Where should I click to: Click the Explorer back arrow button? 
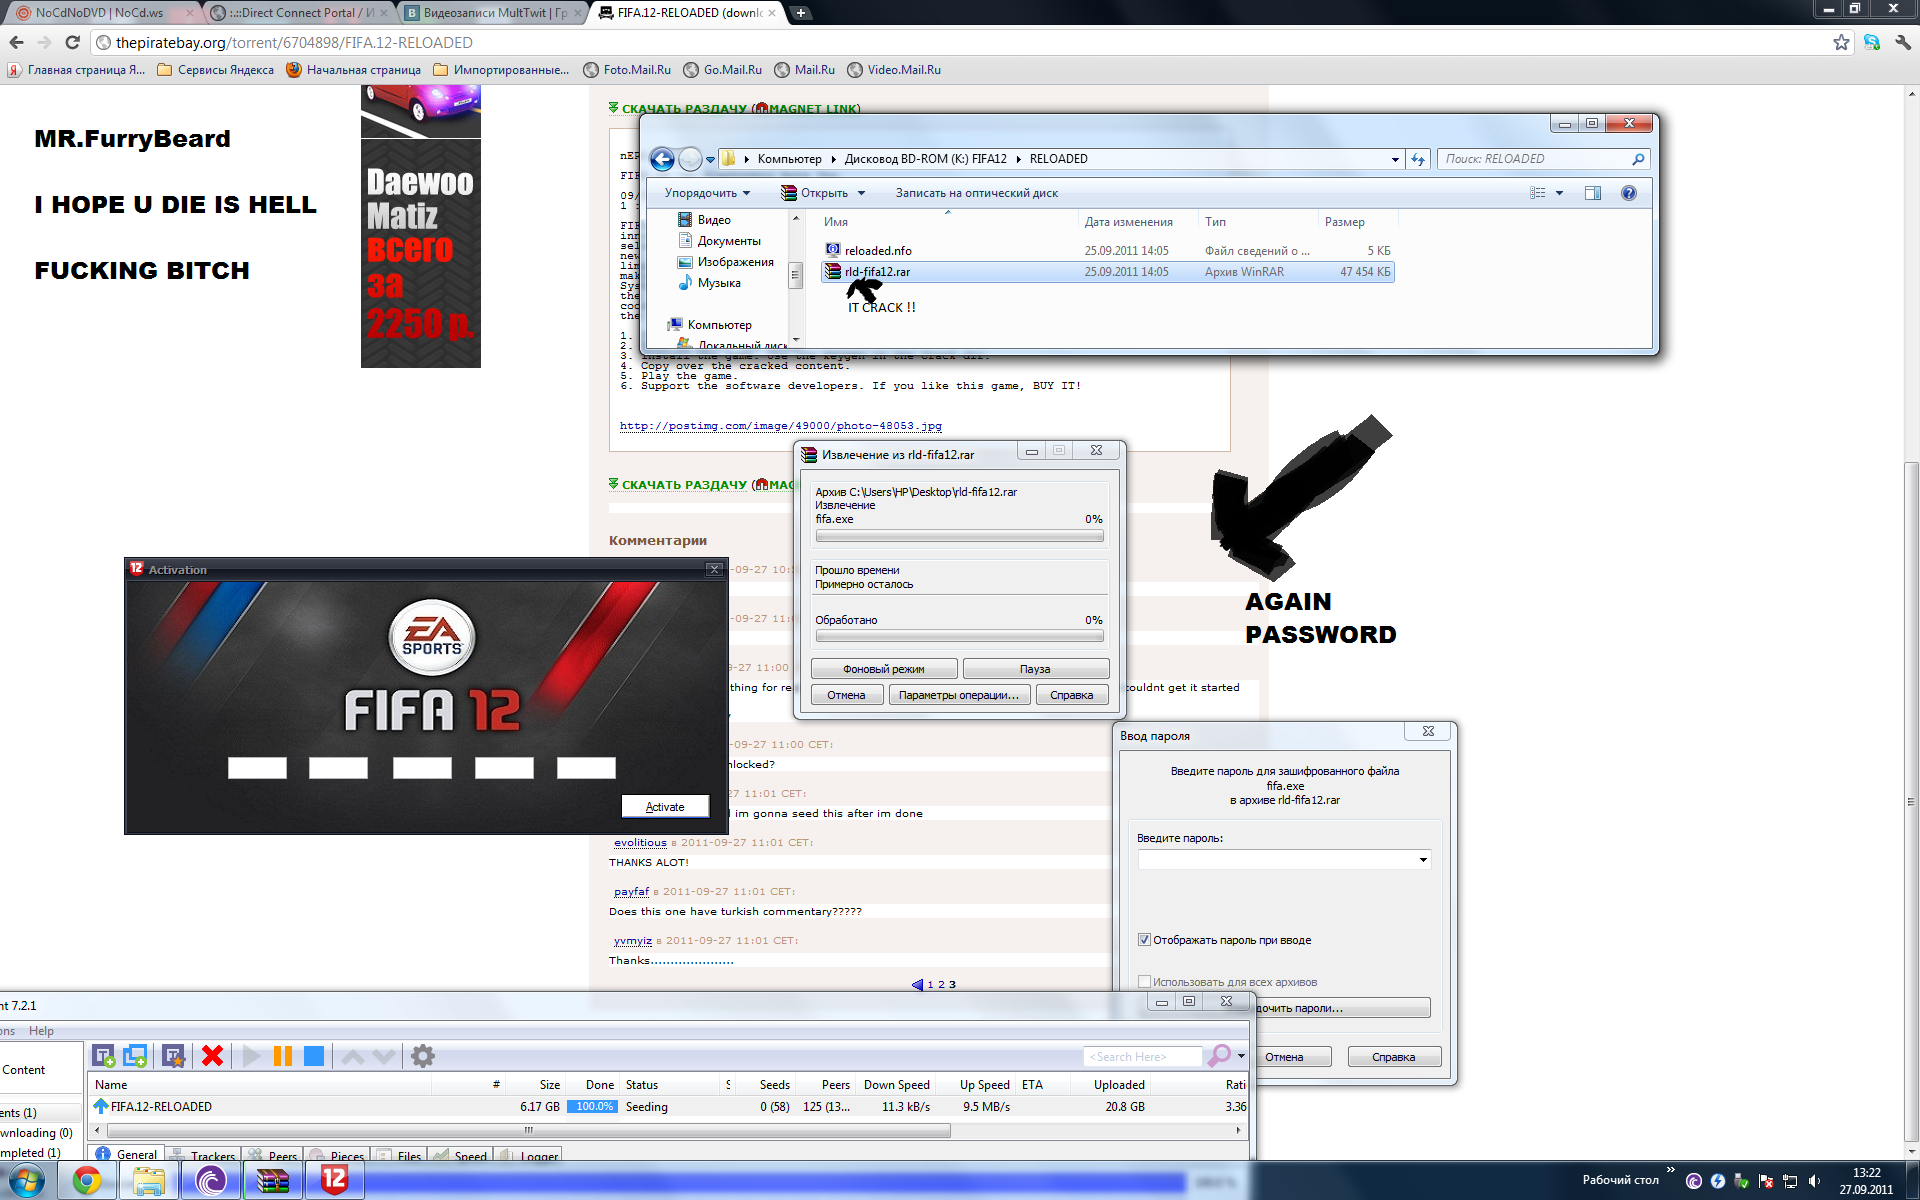662,159
